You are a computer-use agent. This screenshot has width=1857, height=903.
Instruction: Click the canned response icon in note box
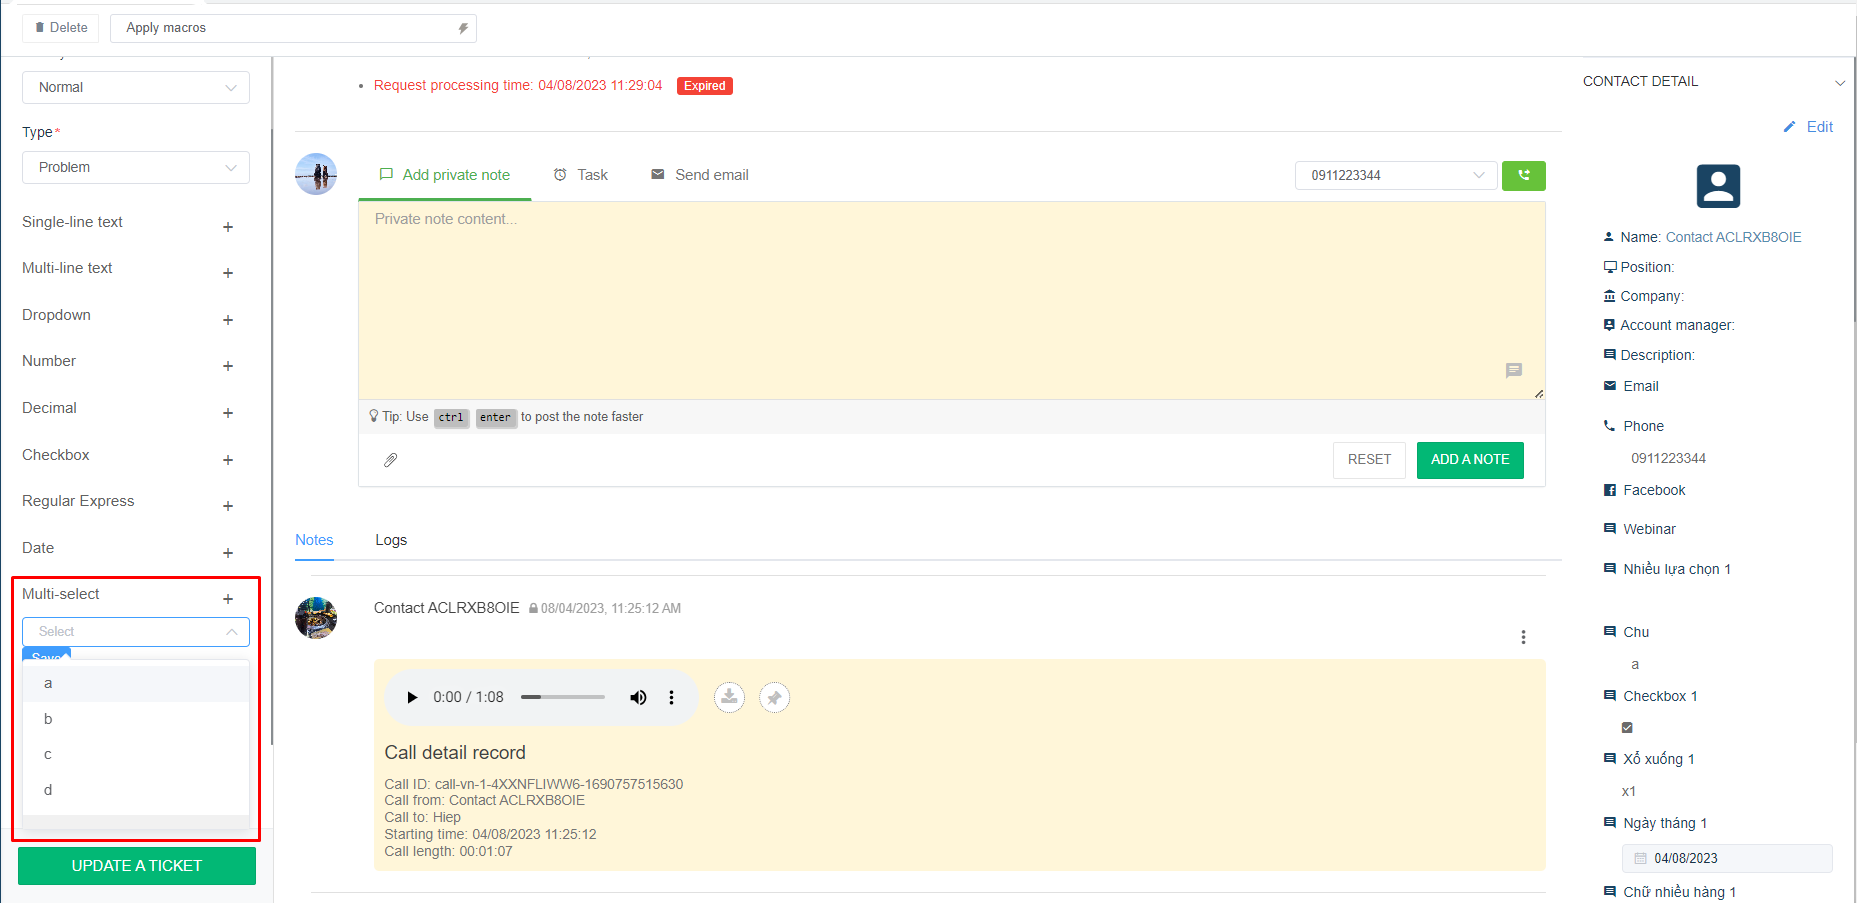1513,371
